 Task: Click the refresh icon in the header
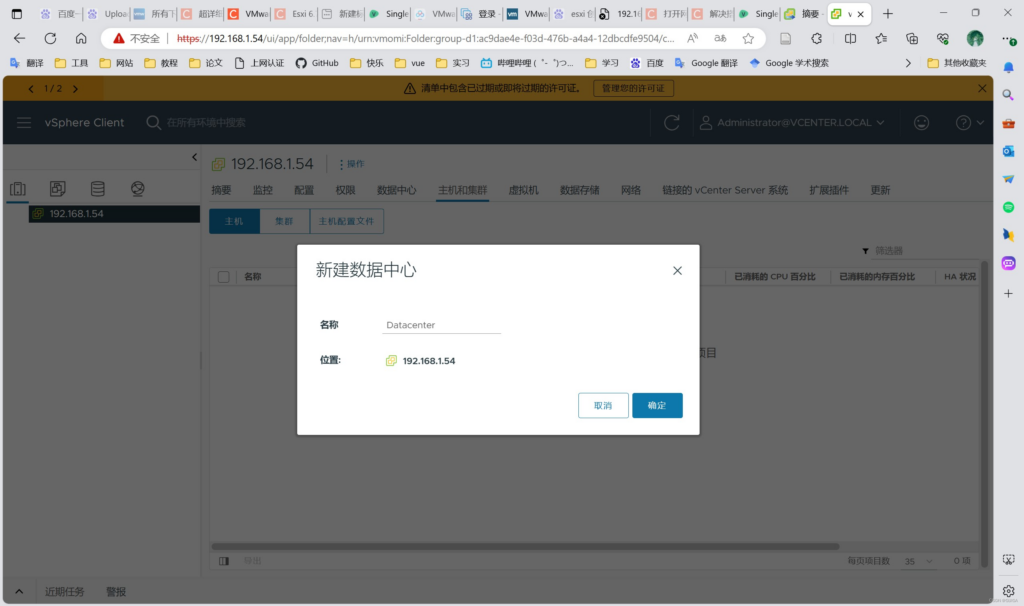coord(672,122)
